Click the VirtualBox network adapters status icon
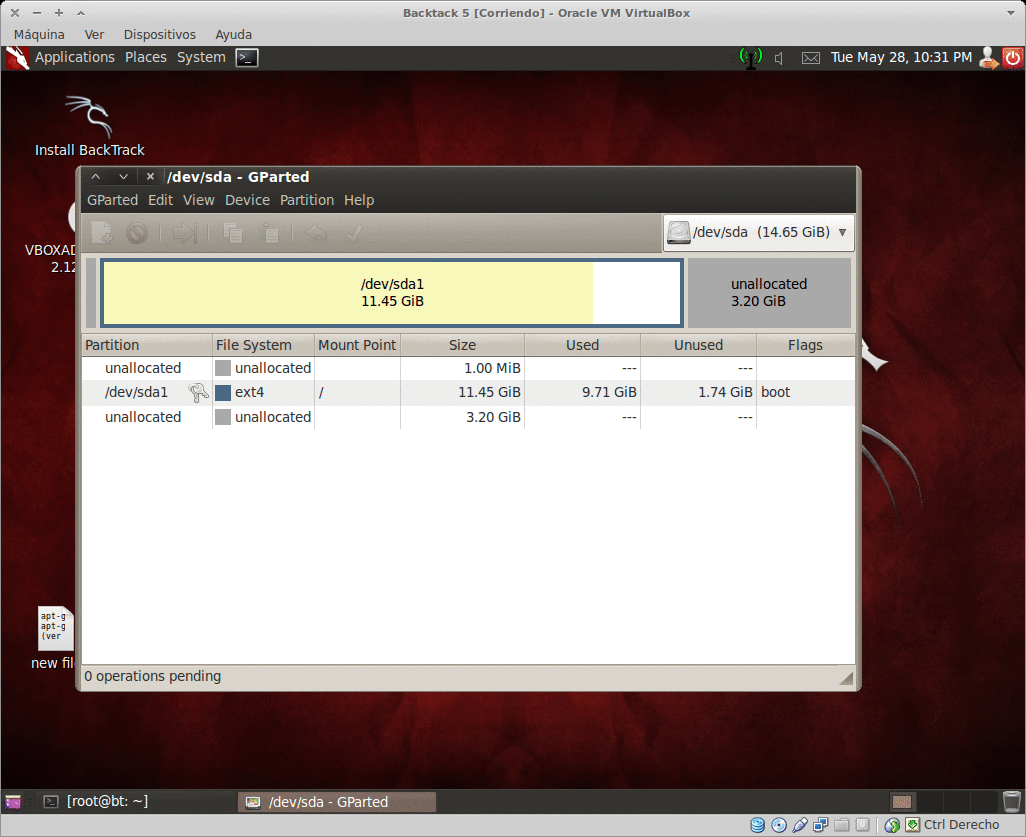The image size is (1026, 837). point(821,825)
